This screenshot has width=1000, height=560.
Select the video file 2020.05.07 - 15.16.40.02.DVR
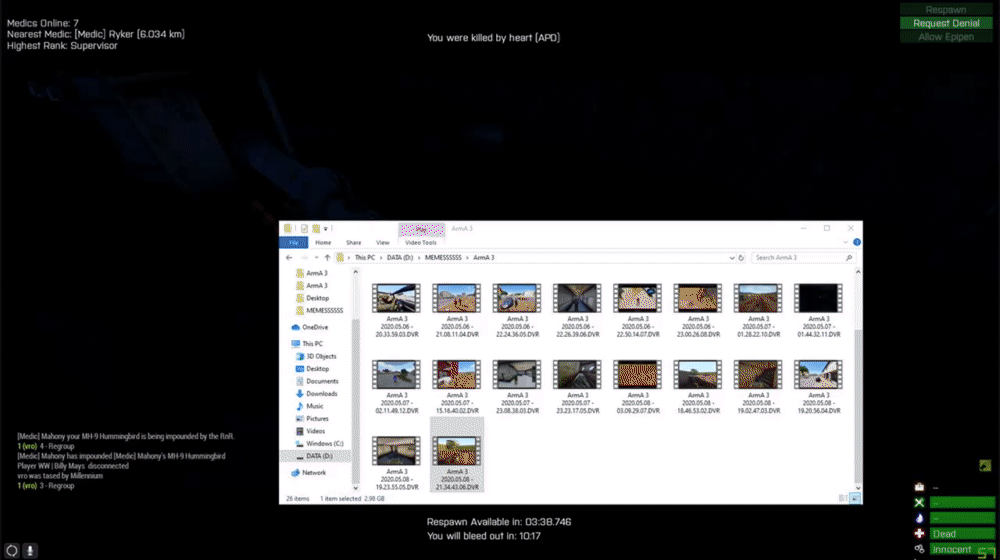(457, 387)
